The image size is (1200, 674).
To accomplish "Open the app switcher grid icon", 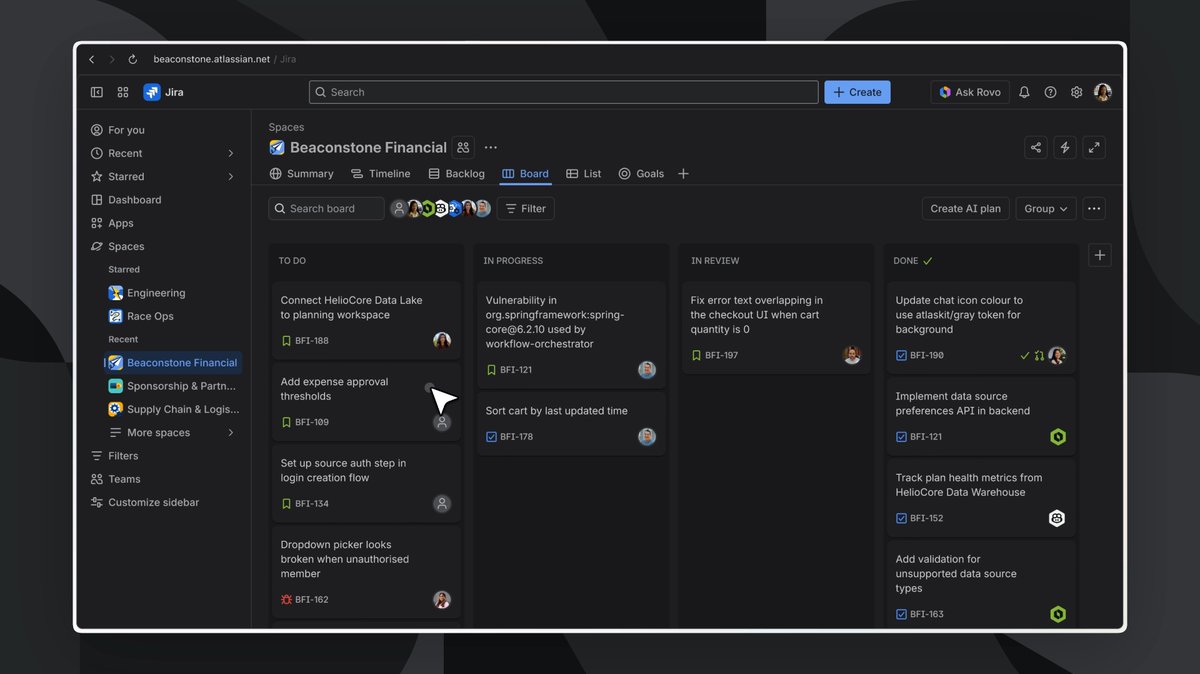I will coord(123,92).
